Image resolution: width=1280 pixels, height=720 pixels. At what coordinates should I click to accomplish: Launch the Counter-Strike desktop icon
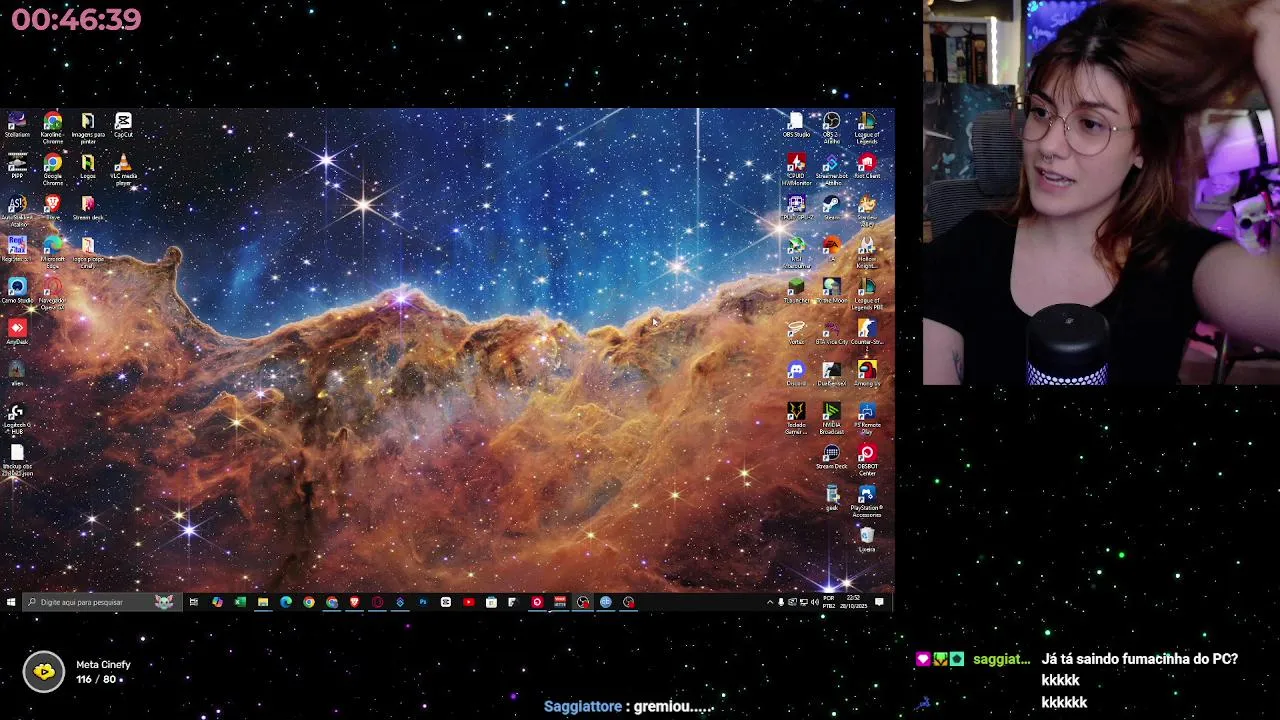[867, 332]
